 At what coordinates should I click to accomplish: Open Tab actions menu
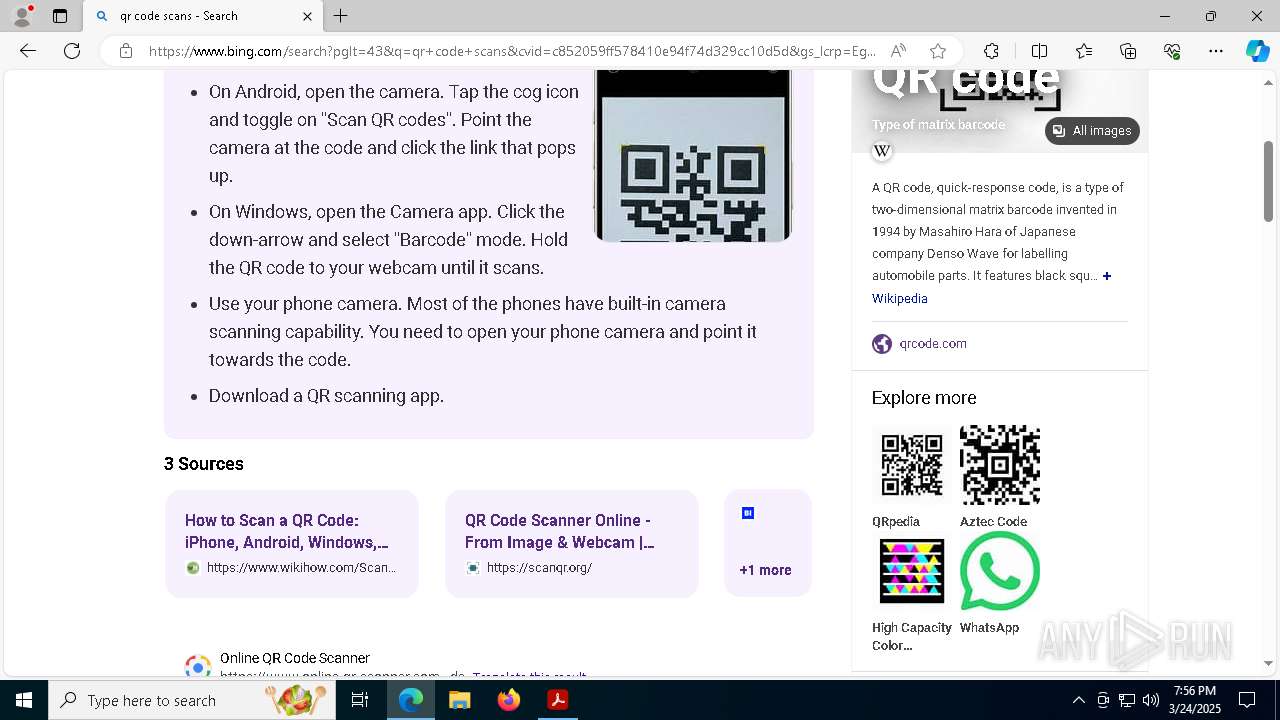point(60,16)
